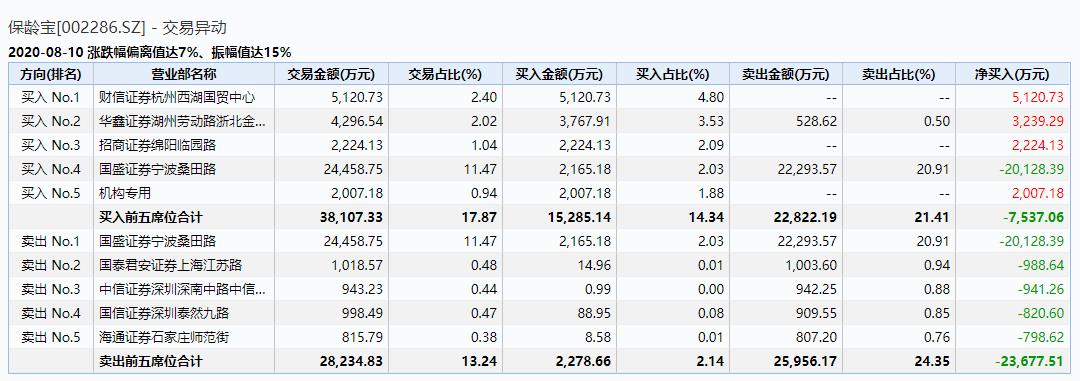This screenshot has width=1080, height=381.
Task: Select the title 保龄宝[002286.SZ] - 交易异动
Action: [117, 28]
